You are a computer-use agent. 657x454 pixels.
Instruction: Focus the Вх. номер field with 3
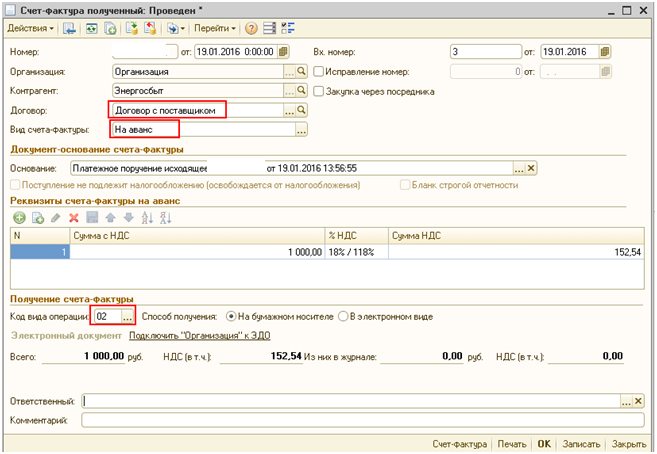point(486,52)
